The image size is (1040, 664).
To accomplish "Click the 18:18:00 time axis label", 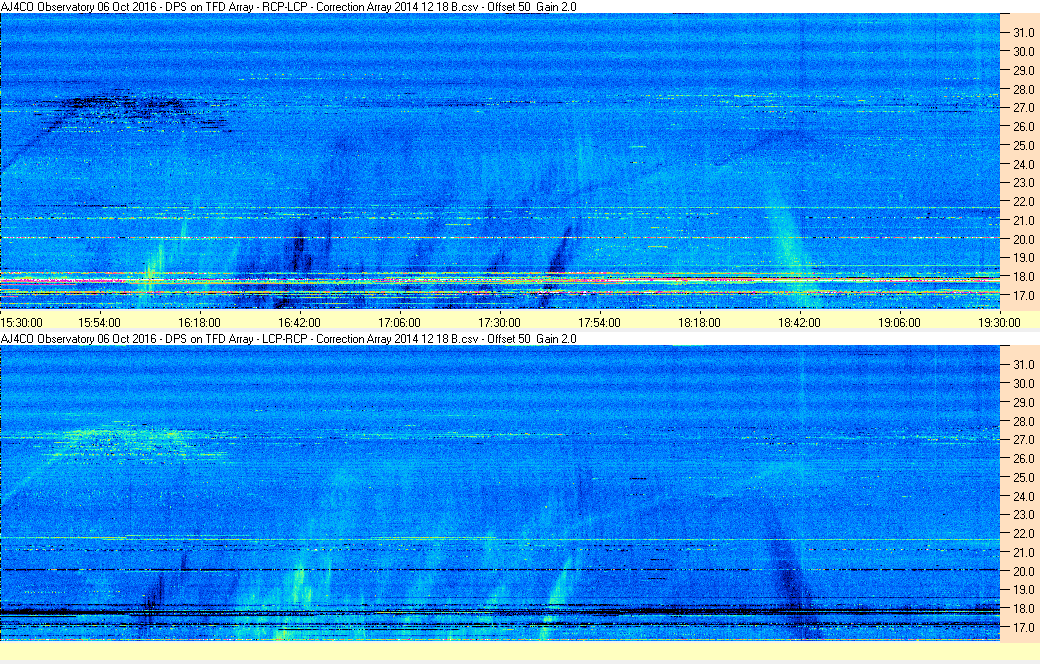I will pos(699,322).
